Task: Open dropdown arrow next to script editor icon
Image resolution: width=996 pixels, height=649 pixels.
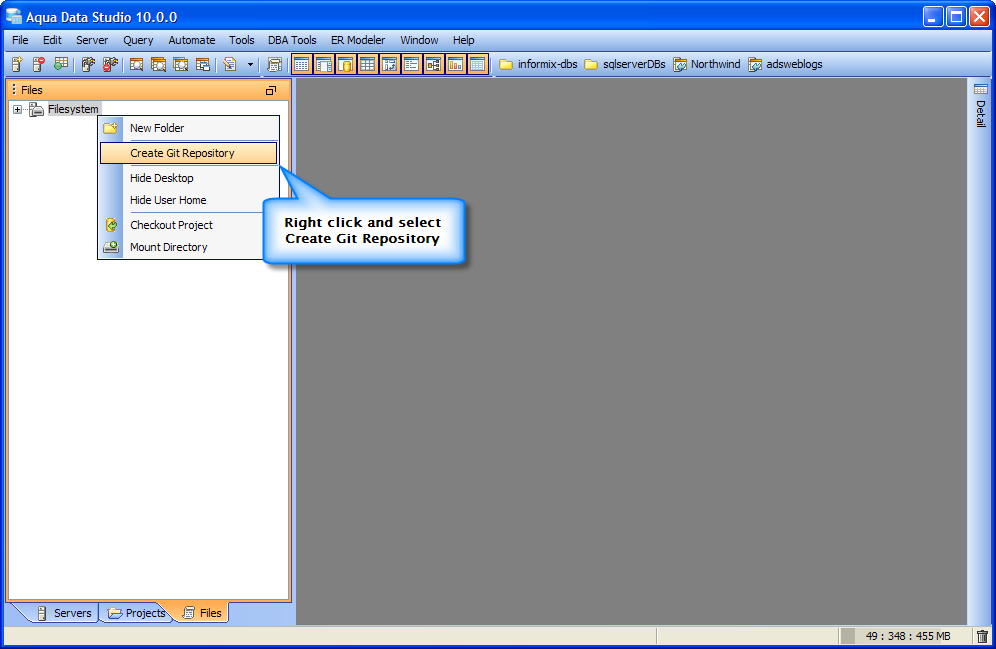Action: coord(250,65)
